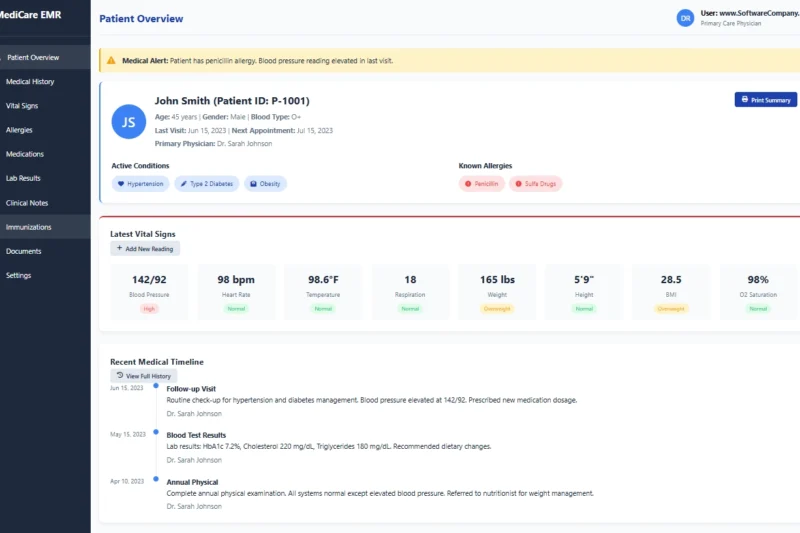Screen dimensions: 800x533
Task: Open Clinical Notes in the sidebar
Action: 45,202
